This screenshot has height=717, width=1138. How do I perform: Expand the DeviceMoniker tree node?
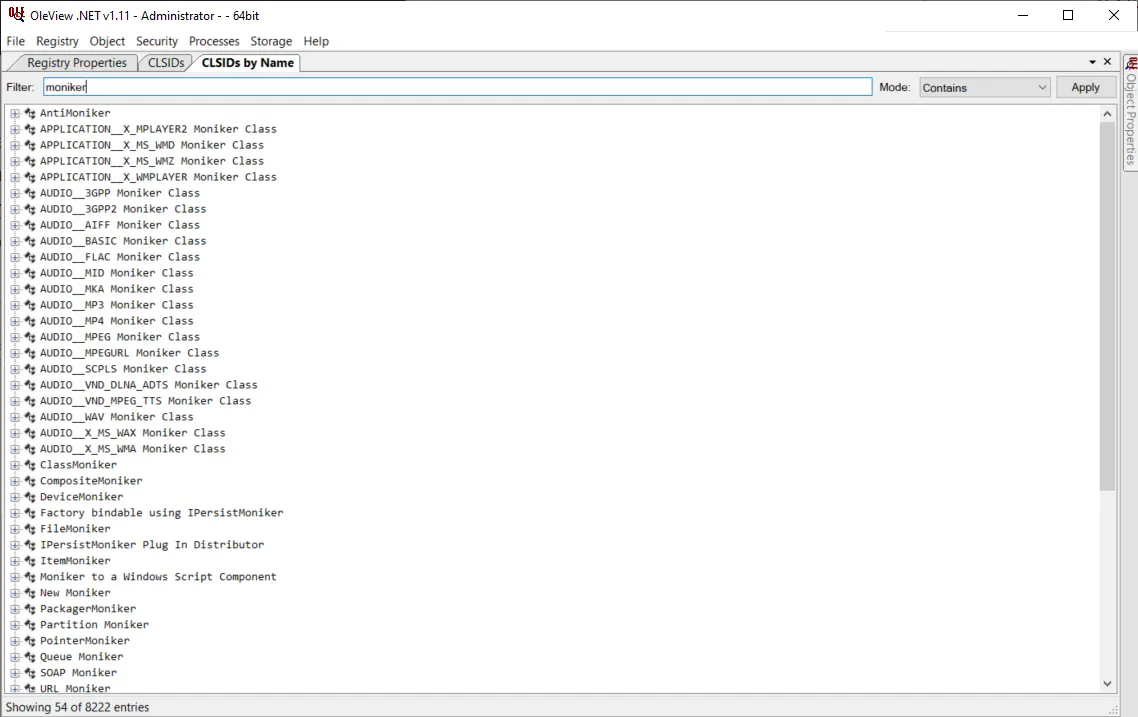pos(15,497)
